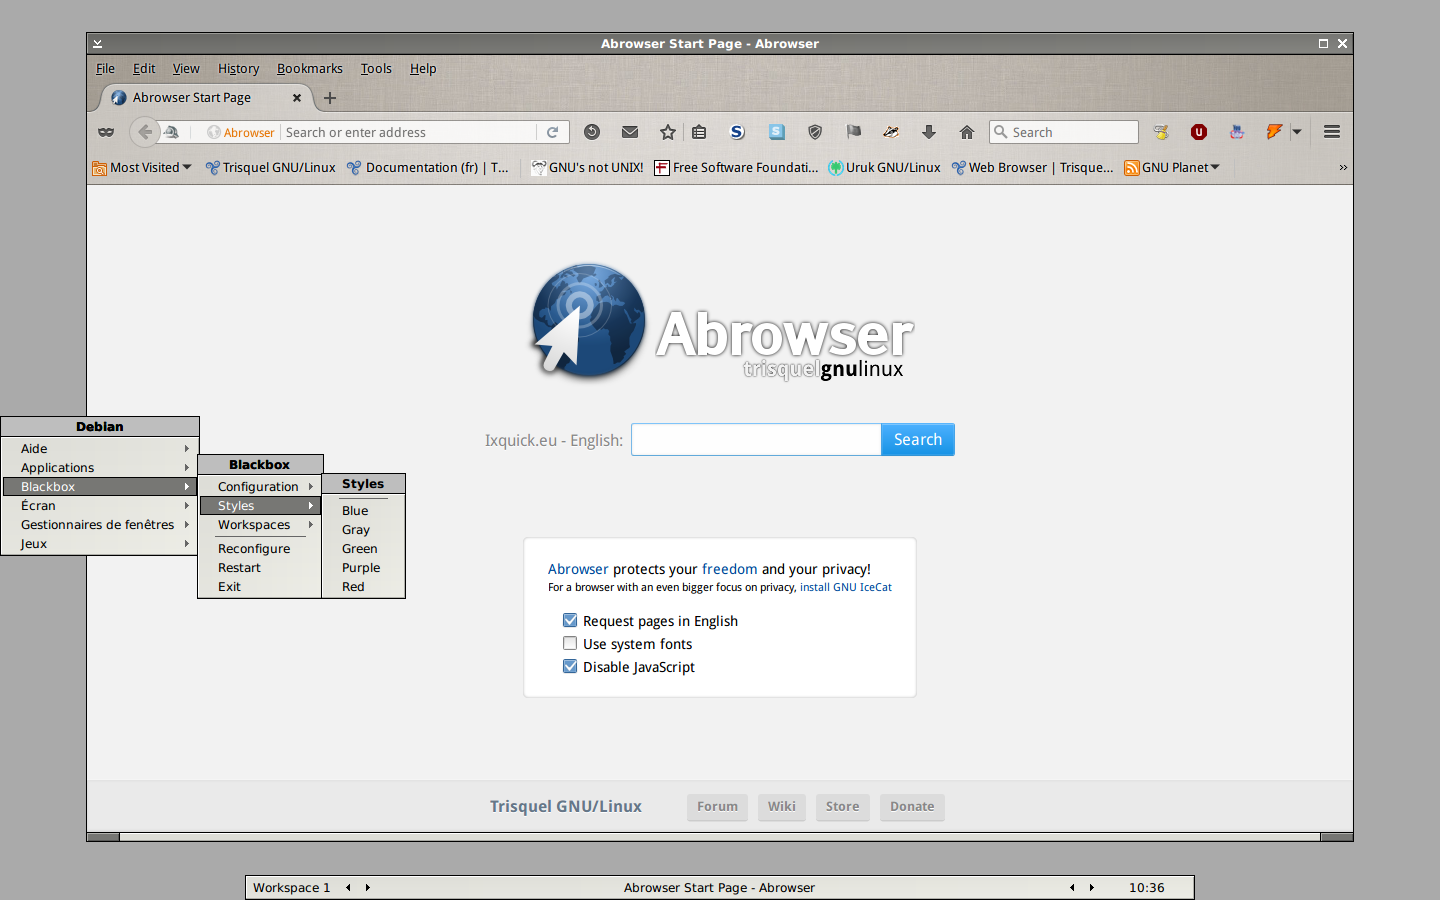The width and height of the screenshot is (1440, 900).
Task: Open the Wiki link button
Action: coord(782,806)
